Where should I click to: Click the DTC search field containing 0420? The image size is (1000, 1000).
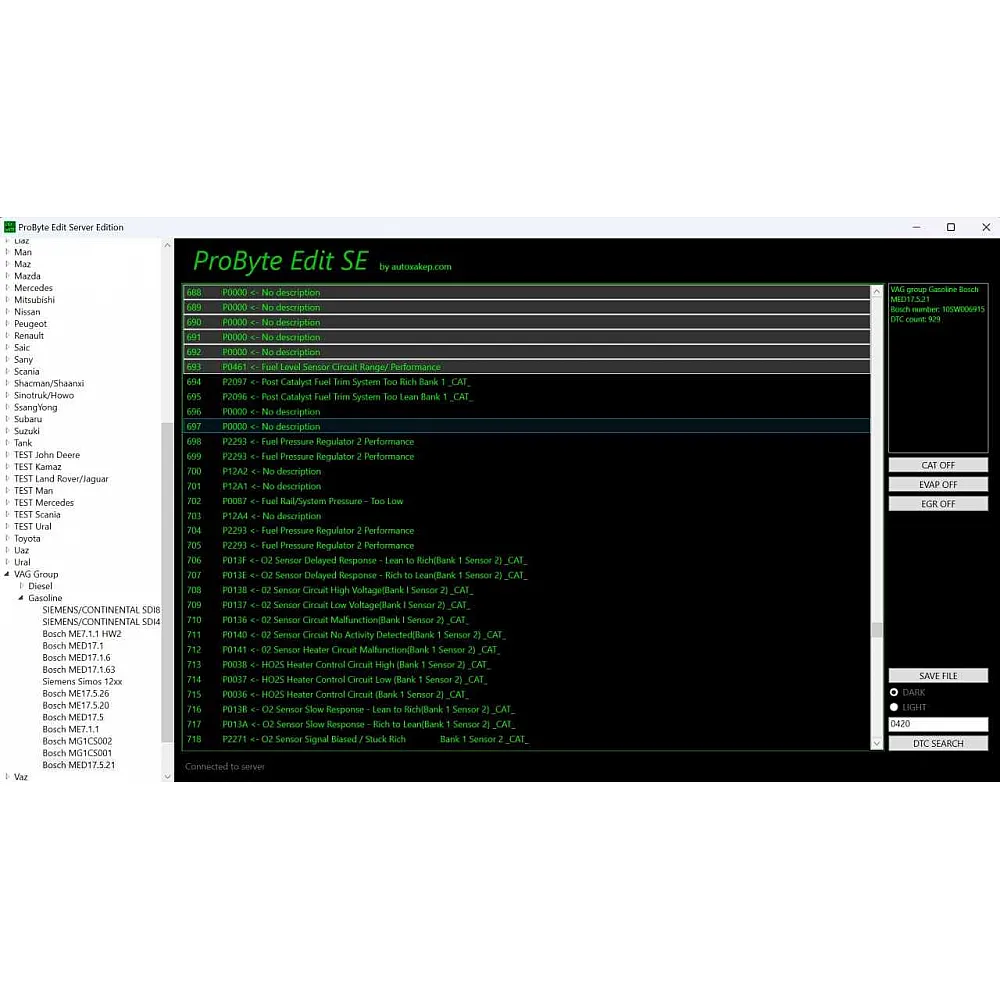click(938, 724)
